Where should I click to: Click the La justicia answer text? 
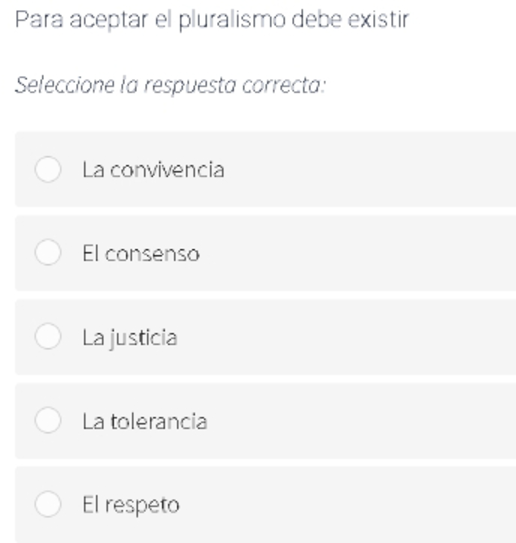coord(130,338)
